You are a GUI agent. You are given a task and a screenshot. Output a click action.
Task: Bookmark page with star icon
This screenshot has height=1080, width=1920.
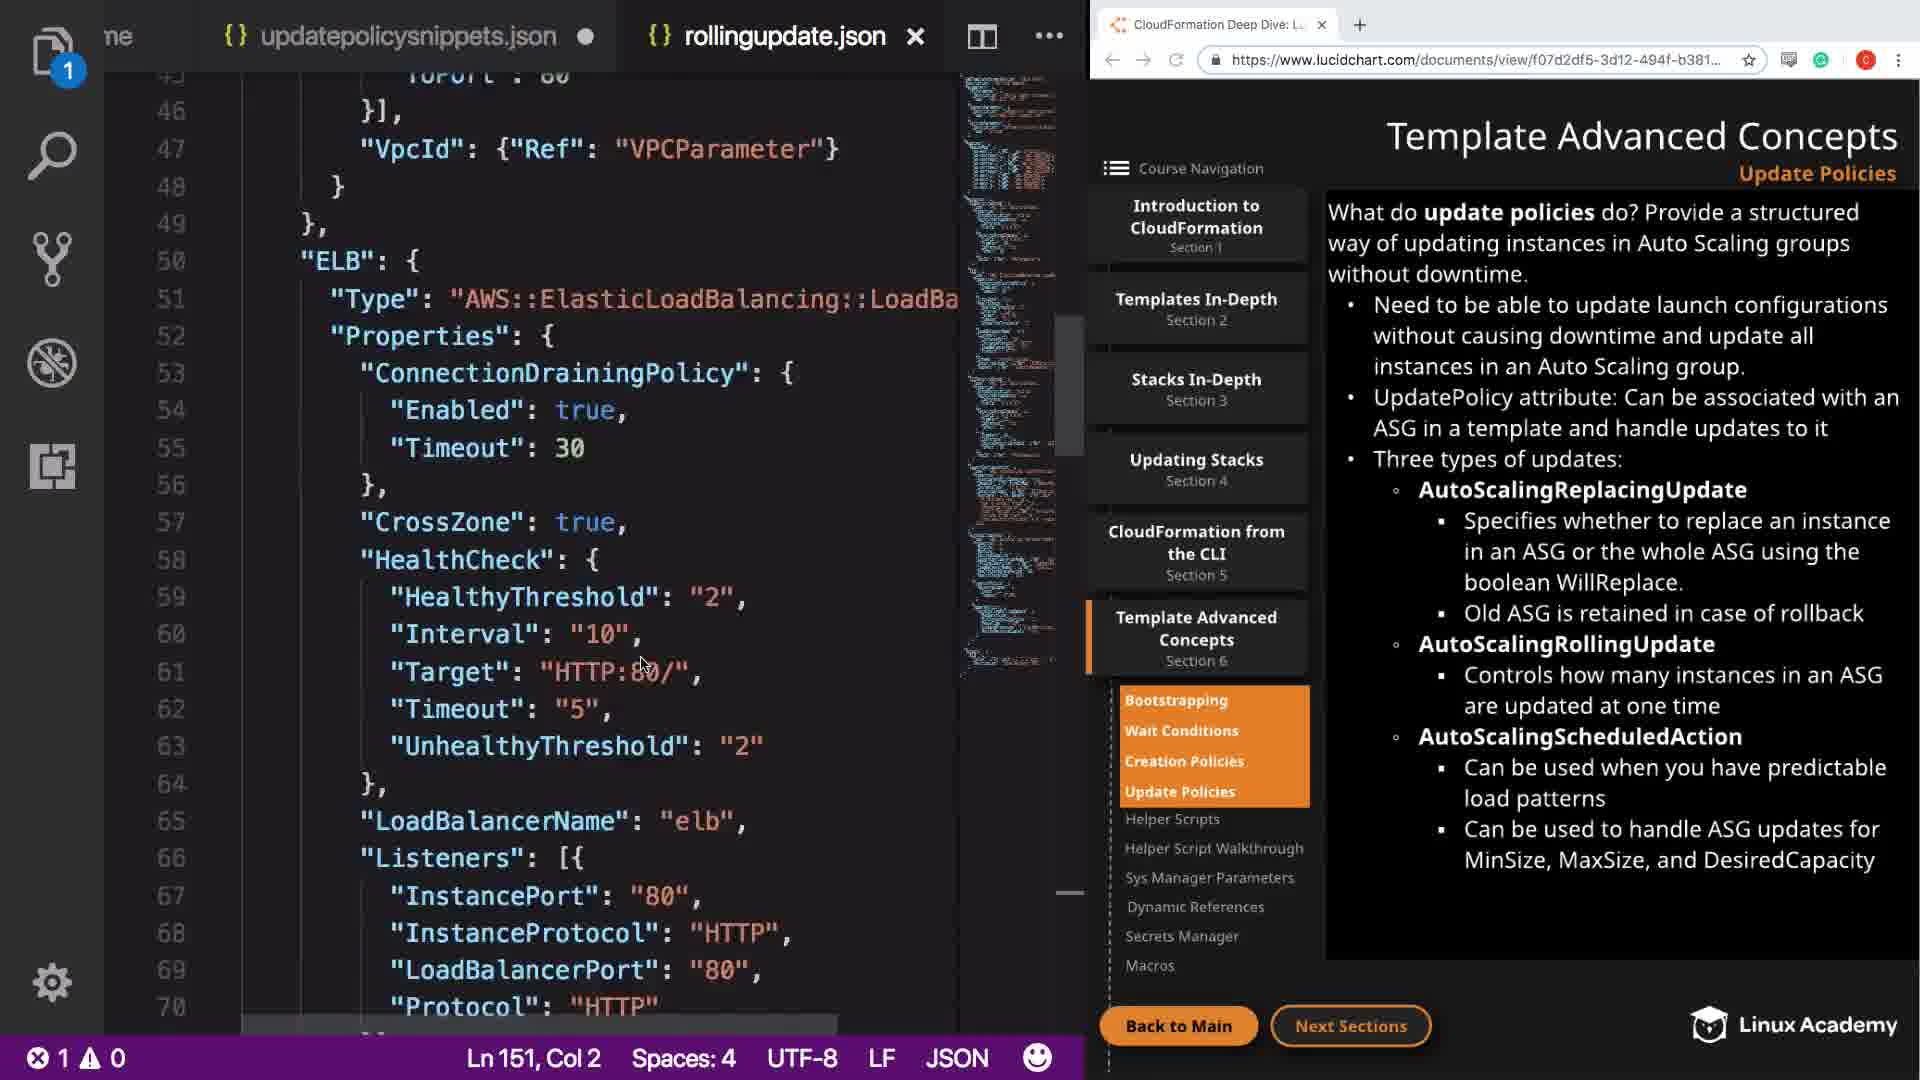tap(1749, 60)
